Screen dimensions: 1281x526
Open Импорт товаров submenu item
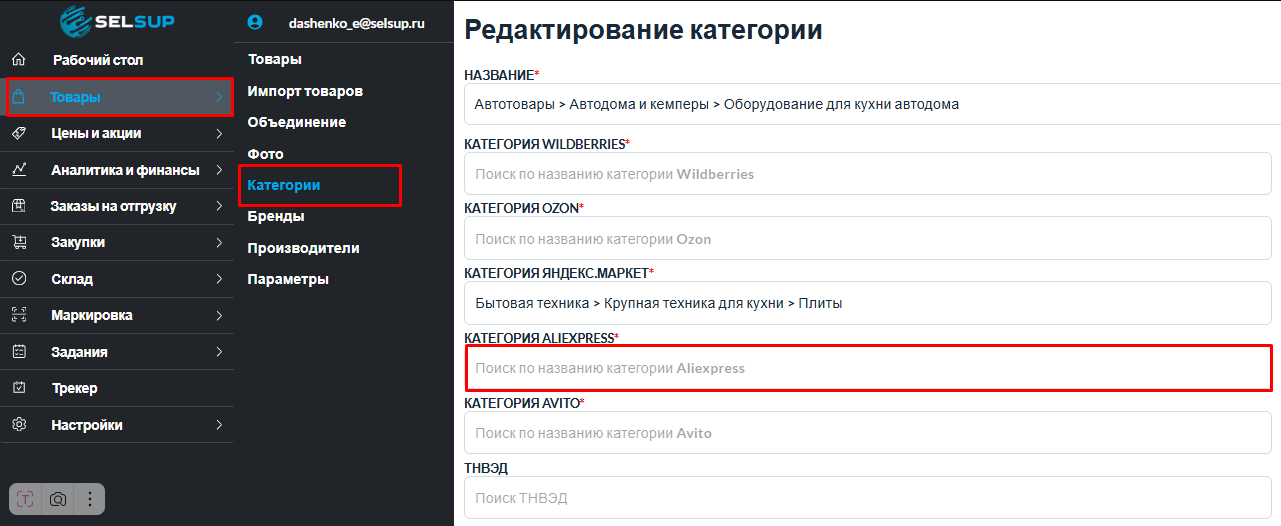coord(305,91)
